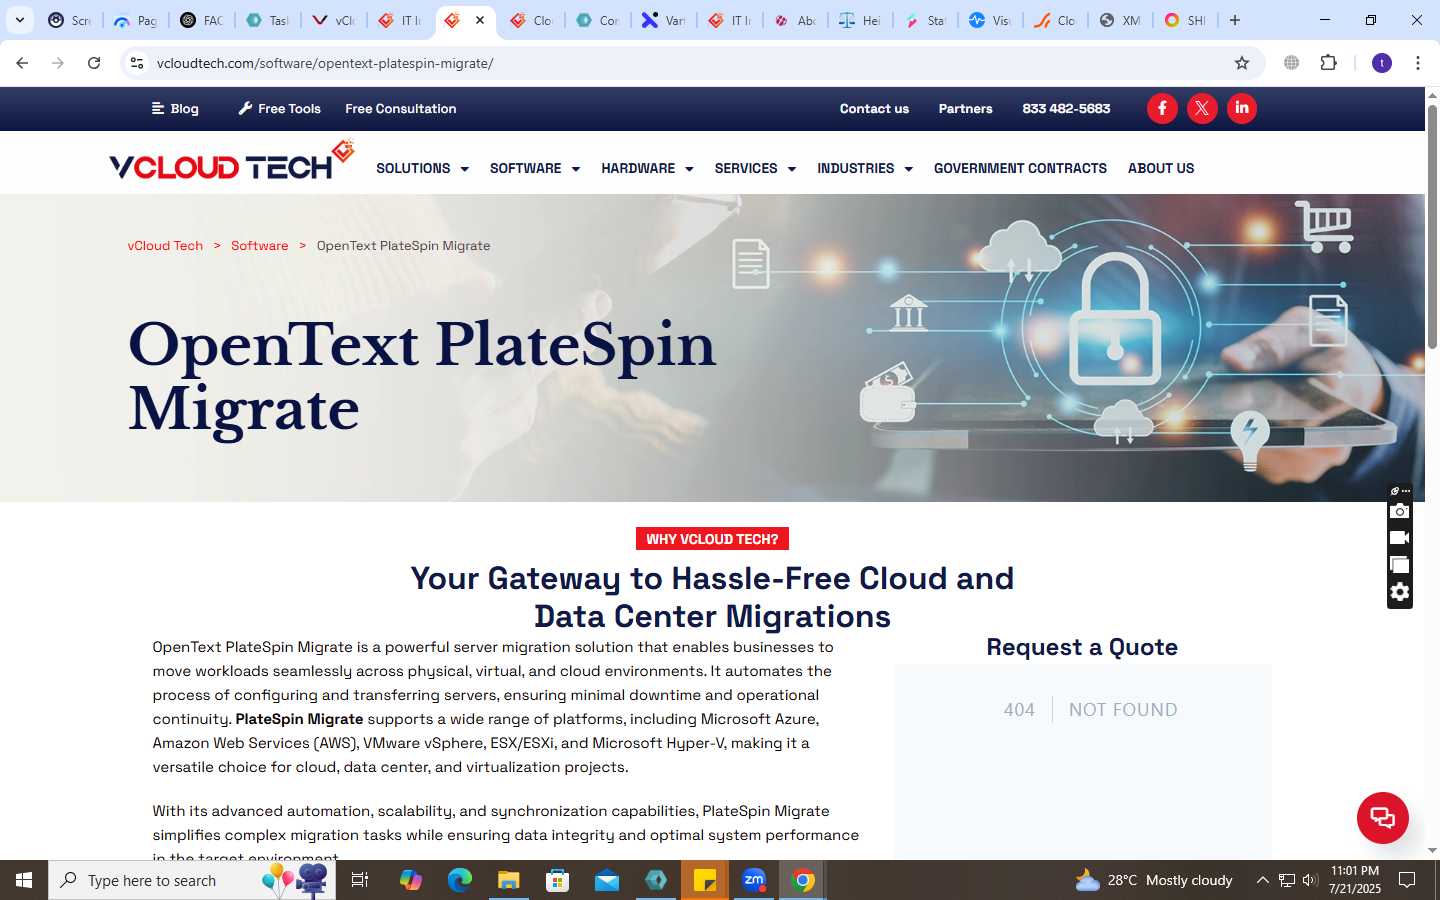Switch to the 'Hei' browser tab
Image resolution: width=1440 pixels, height=900 pixels.
860,20
